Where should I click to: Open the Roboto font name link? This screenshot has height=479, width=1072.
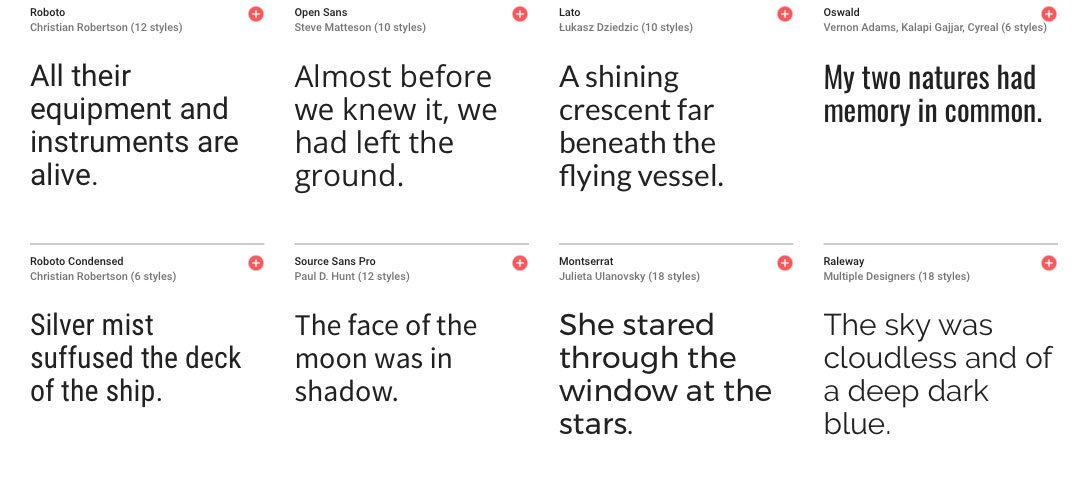click(48, 12)
